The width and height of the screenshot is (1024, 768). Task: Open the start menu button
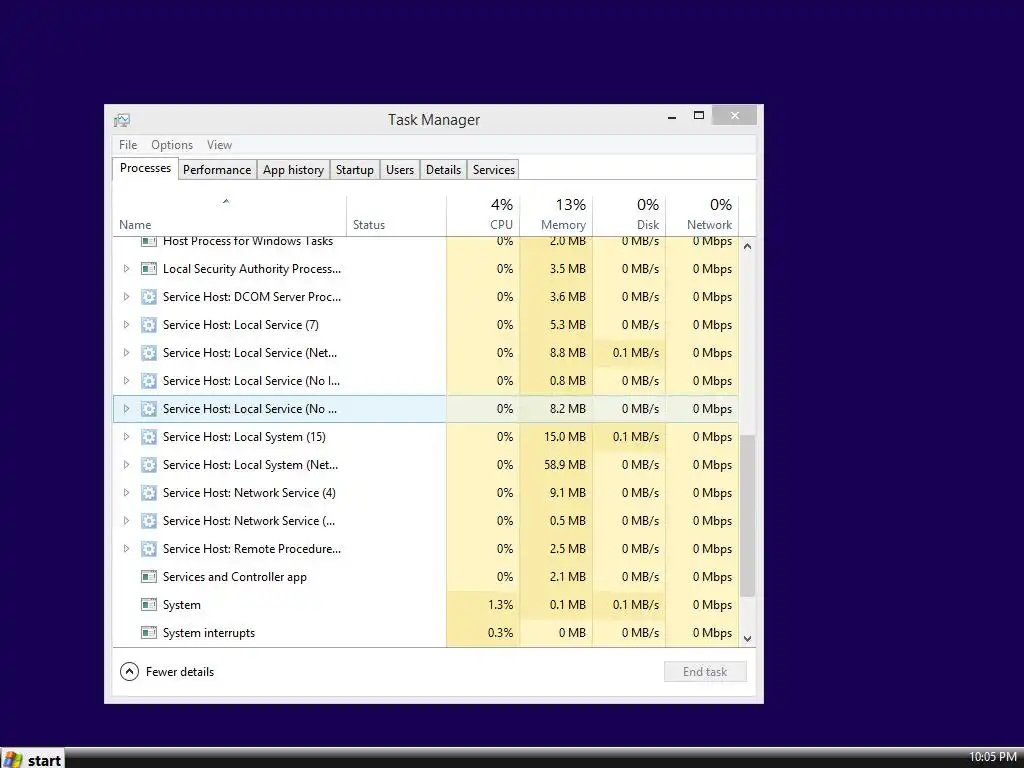(33, 760)
